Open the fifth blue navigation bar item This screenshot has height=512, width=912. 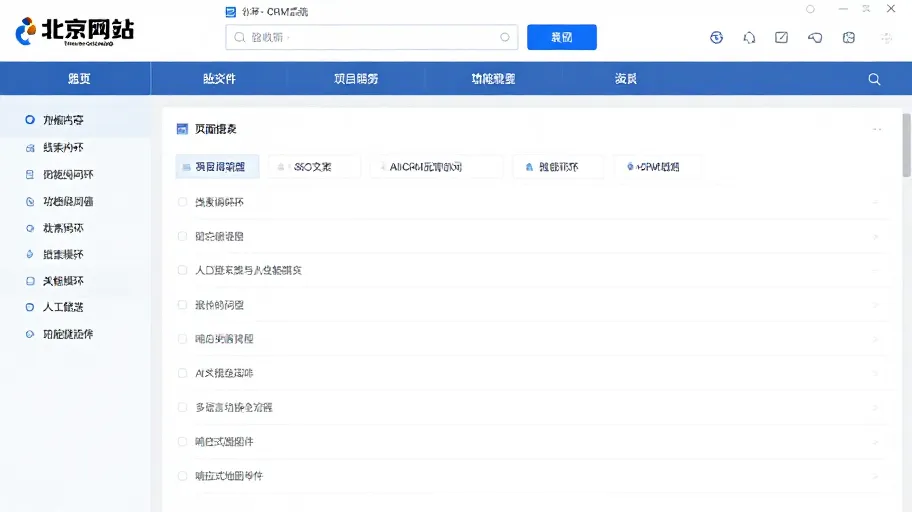click(x=626, y=79)
